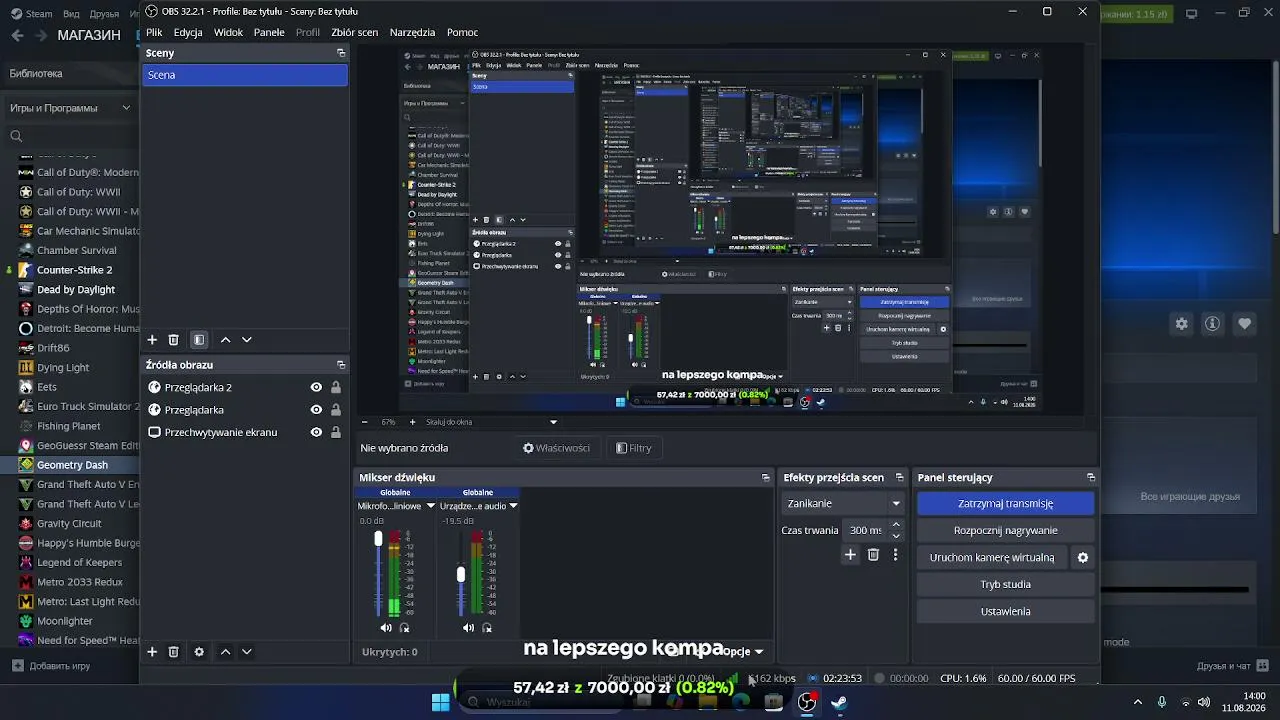Toggle visibility of Przeglądarka 2 source
The height and width of the screenshot is (720, 1280).
point(316,388)
